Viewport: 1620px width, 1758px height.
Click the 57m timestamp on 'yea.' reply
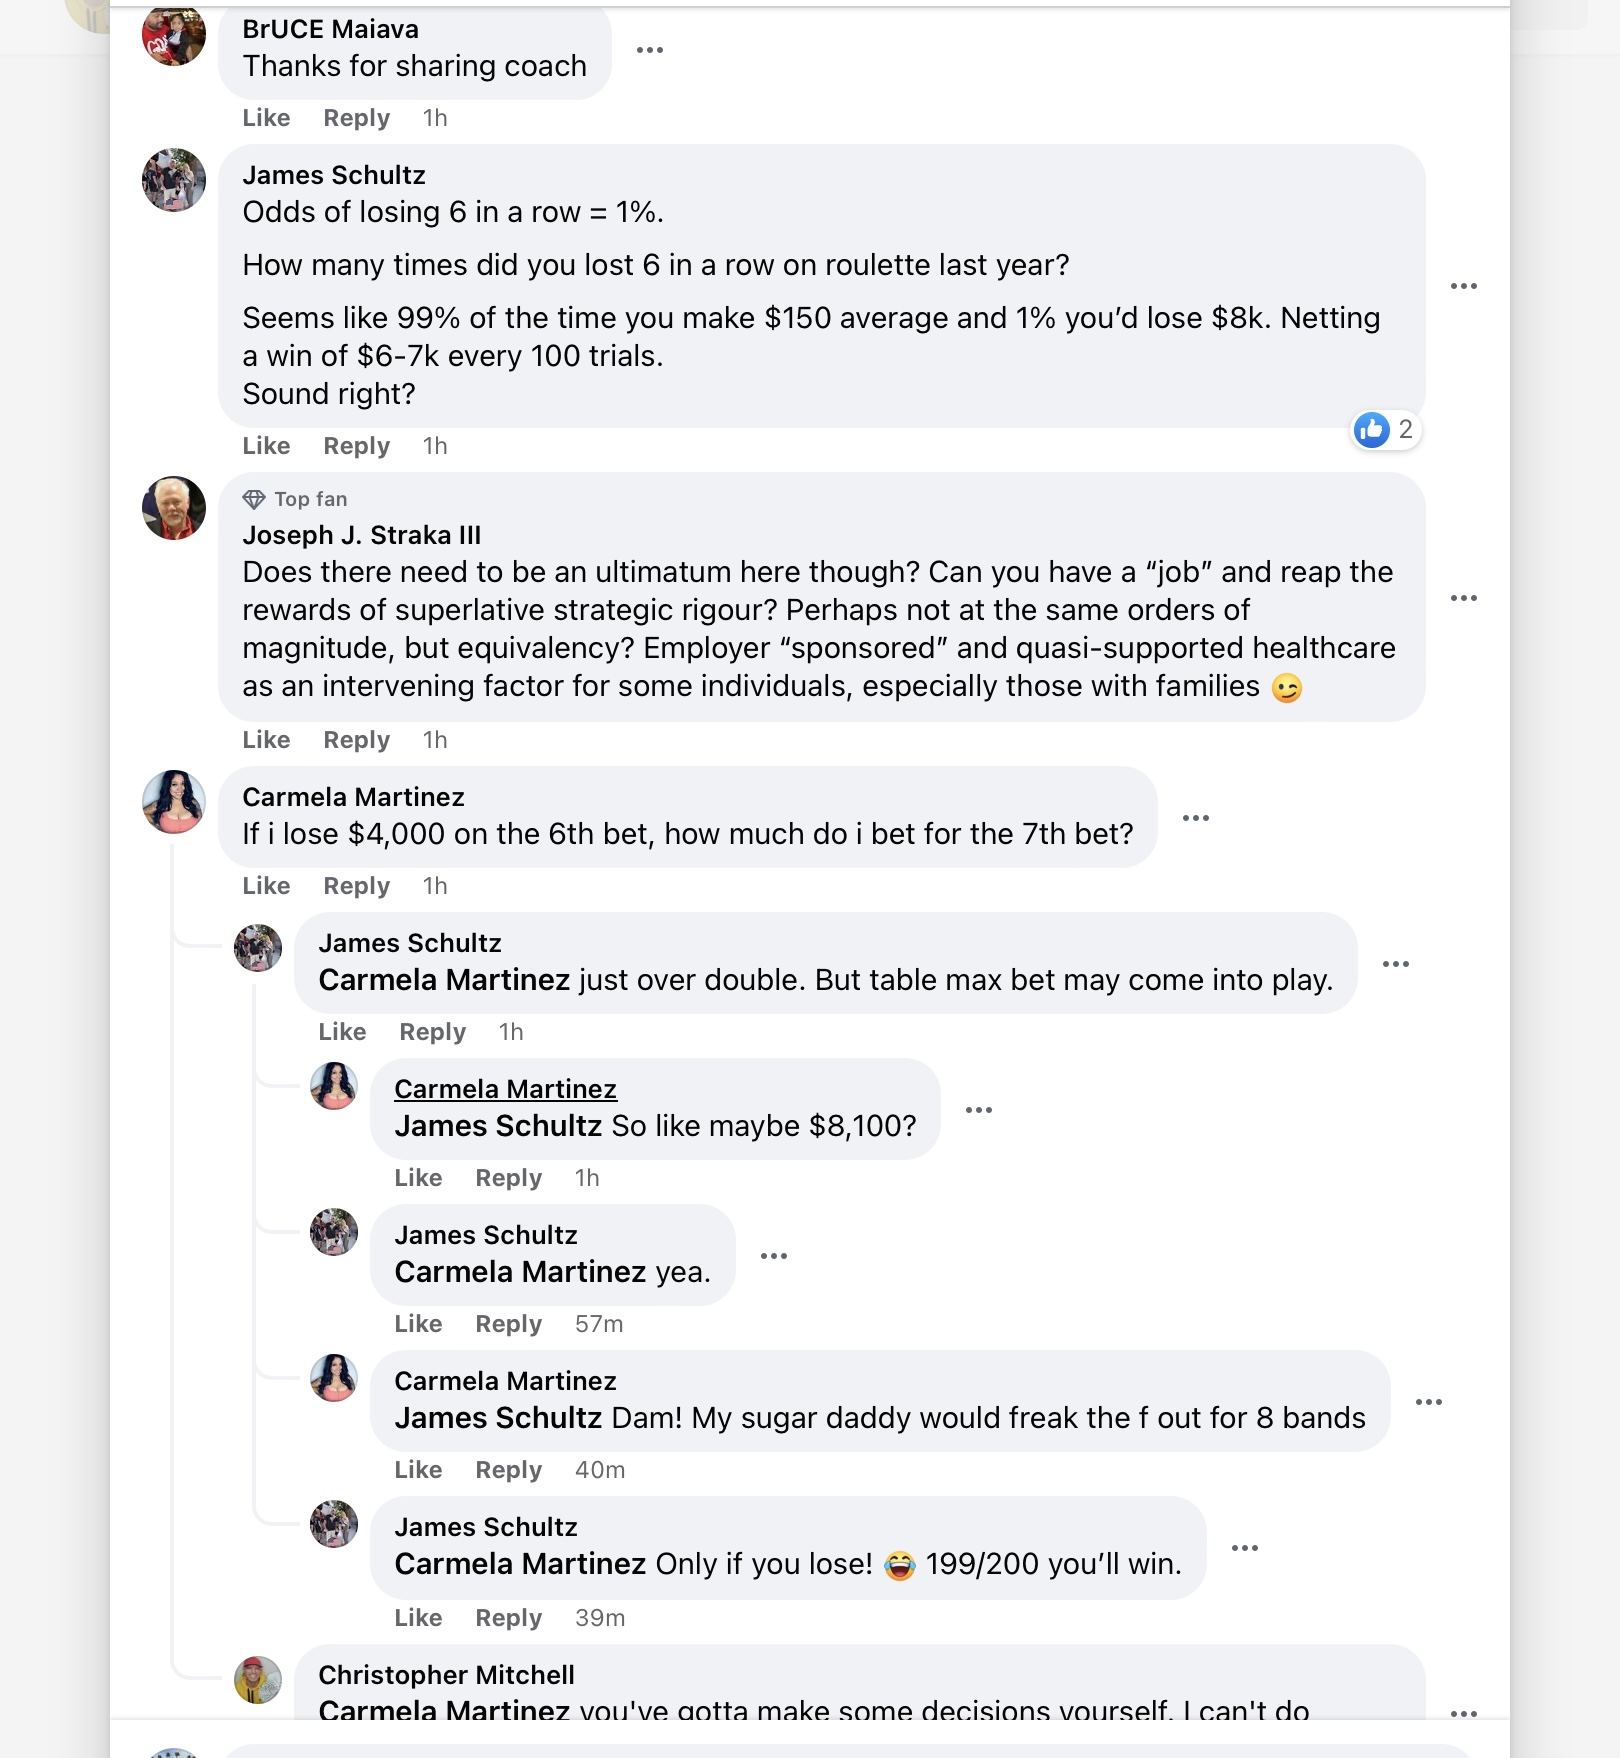(x=598, y=1324)
